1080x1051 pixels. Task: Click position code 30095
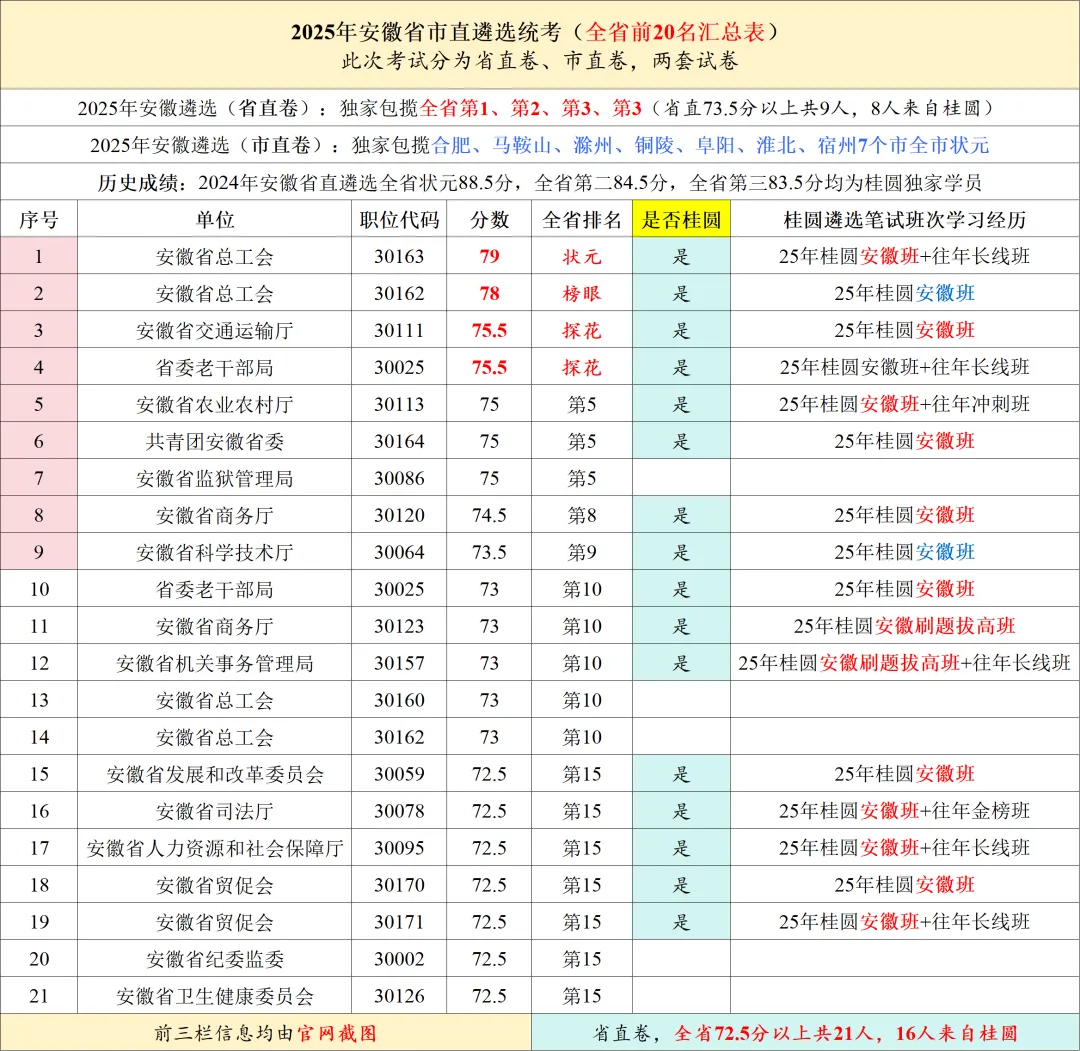pyautogui.click(x=399, y=848)
